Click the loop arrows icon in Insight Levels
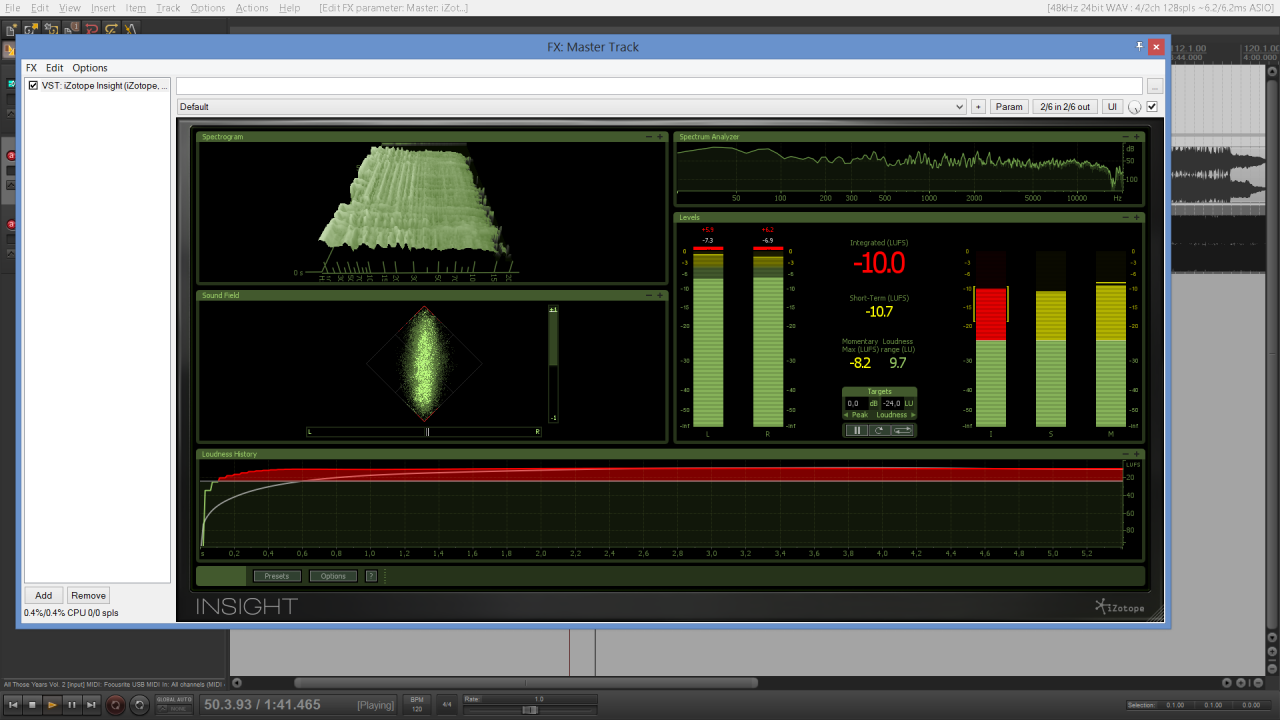Screen dimensions: 1280x720 902,430
